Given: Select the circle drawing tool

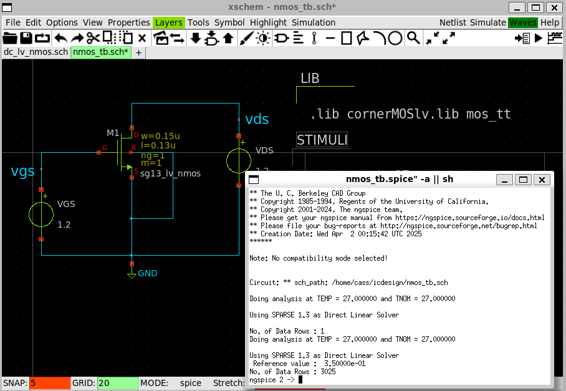Looking at the screenshot, I should click(x=395, y=38).
